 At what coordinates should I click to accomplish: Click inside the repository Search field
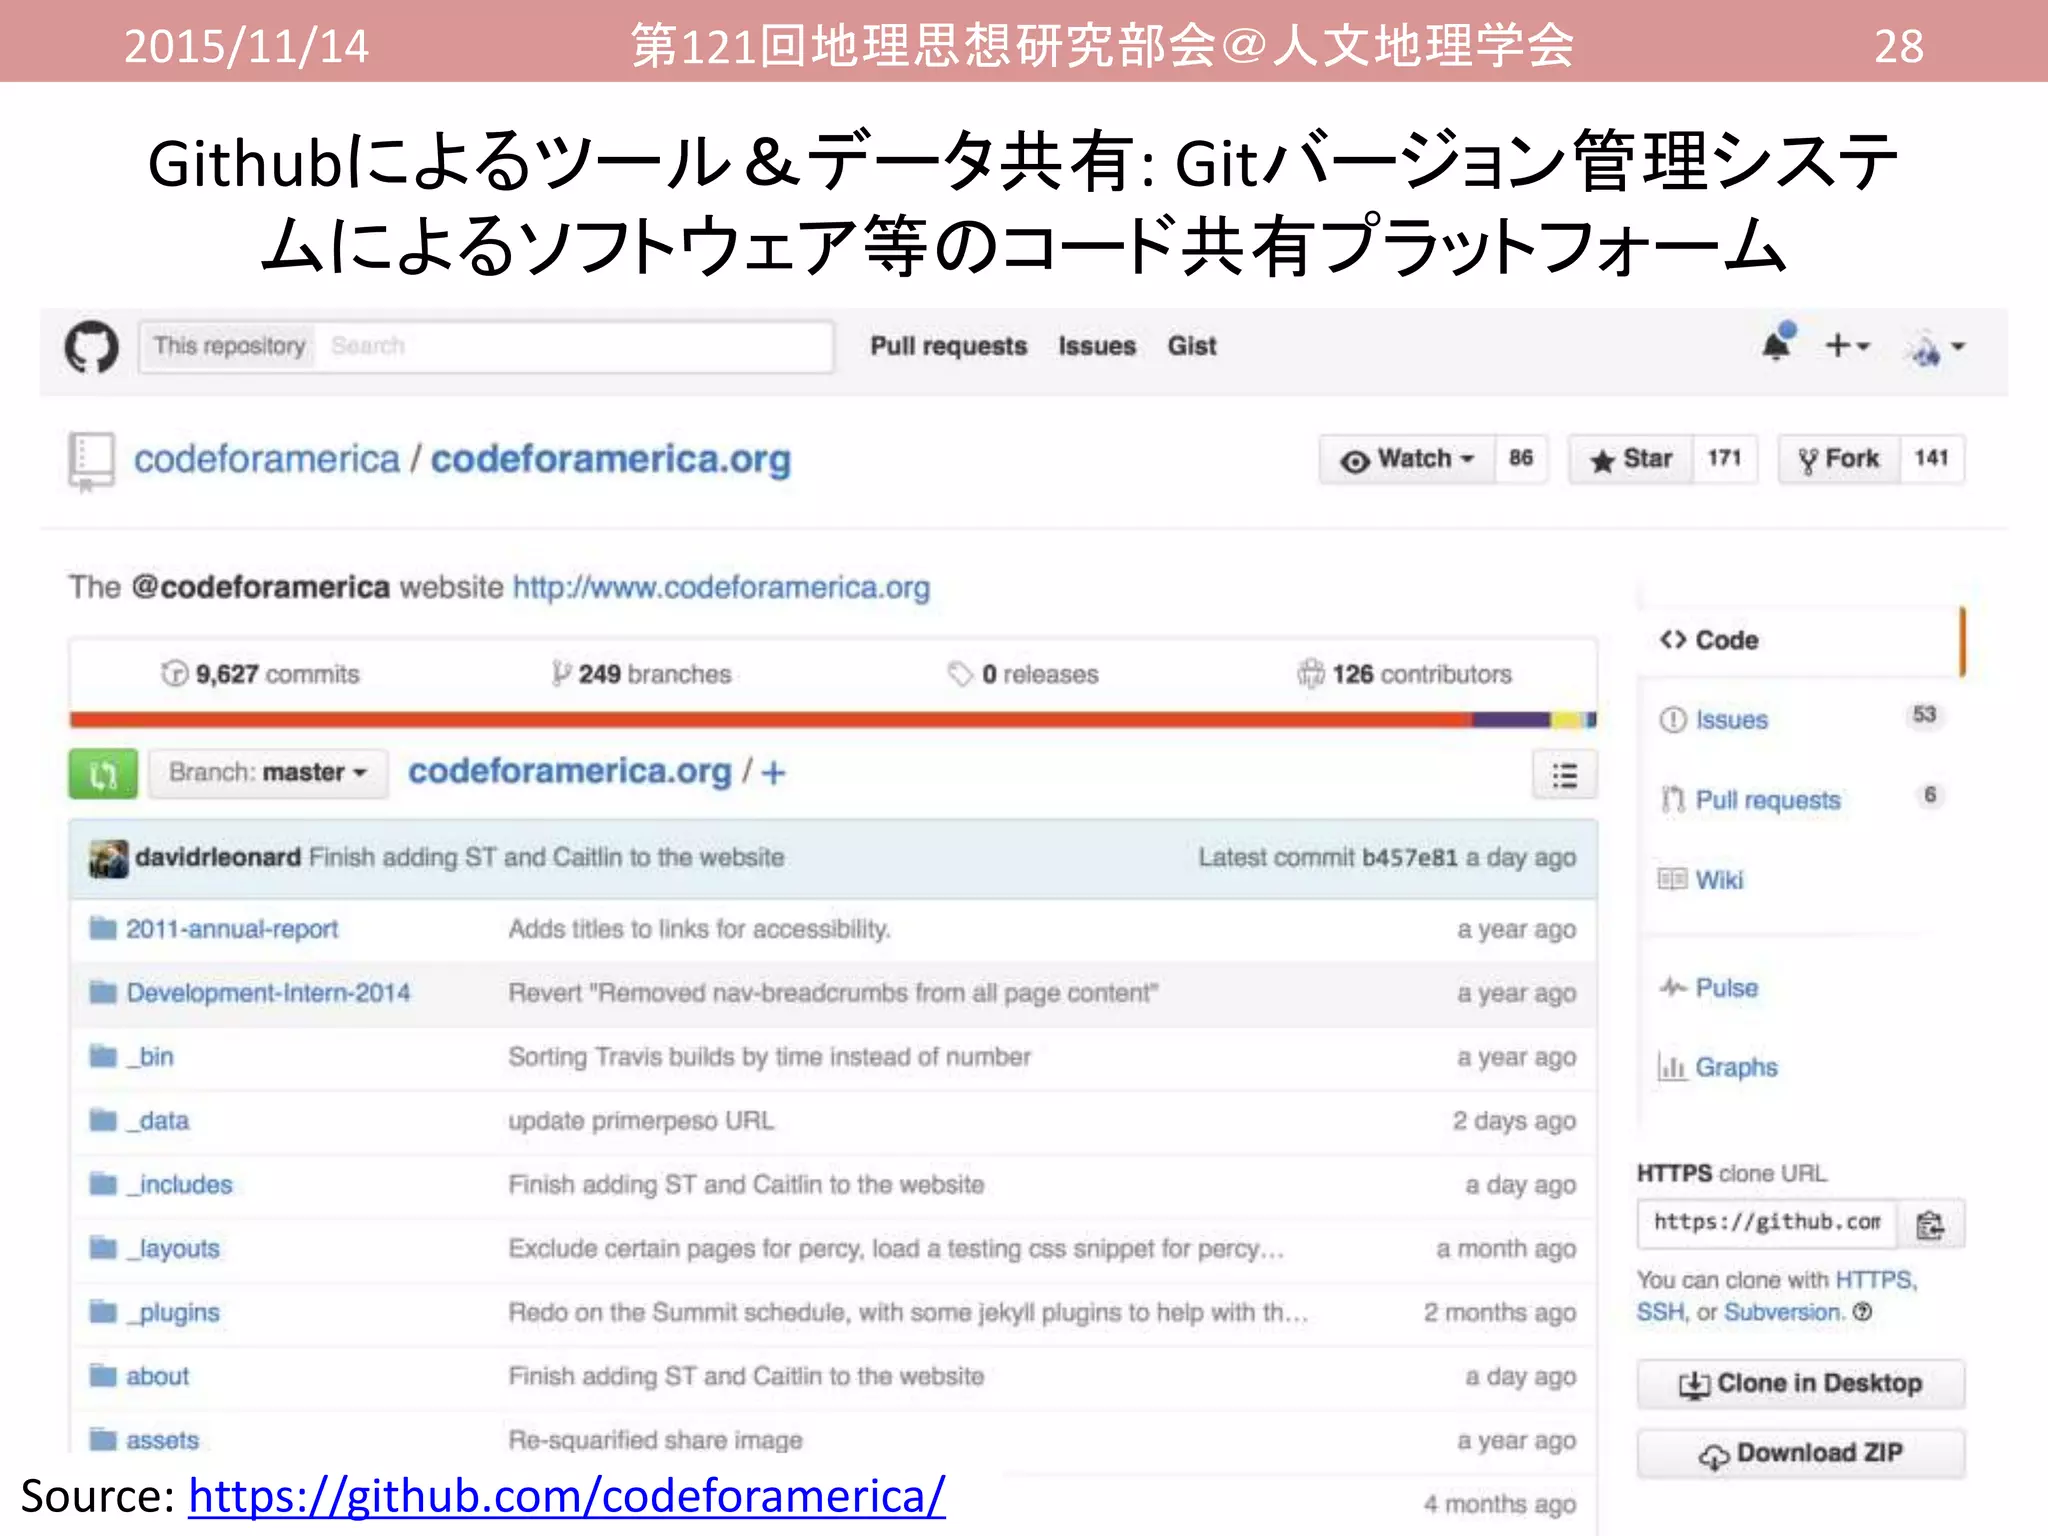(574, 346)
